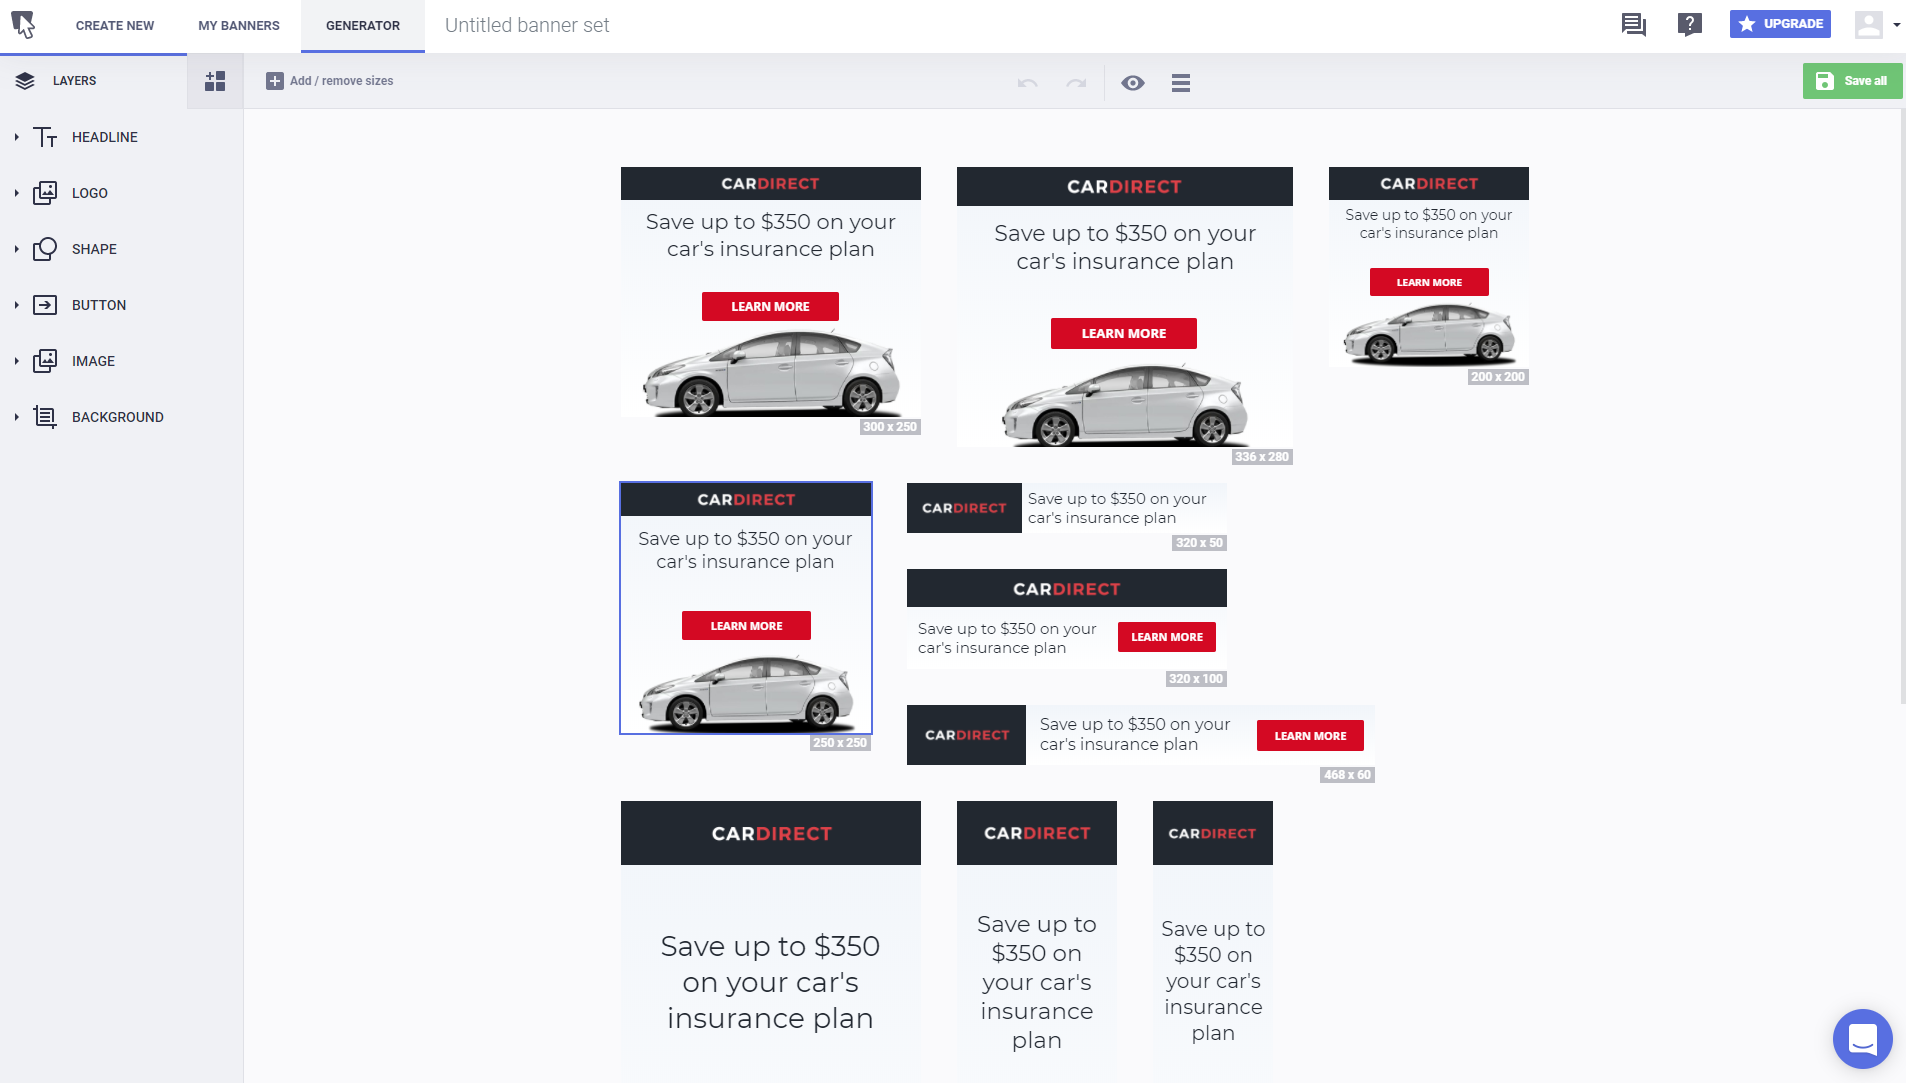Select the BACKGROUND layer label
This screenshot has height=1083, width=1906.
coord(118,417)
